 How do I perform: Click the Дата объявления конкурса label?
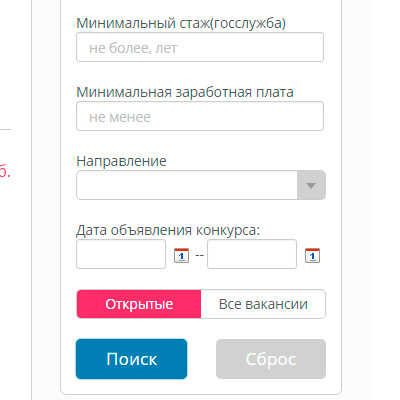coord(168,230)
